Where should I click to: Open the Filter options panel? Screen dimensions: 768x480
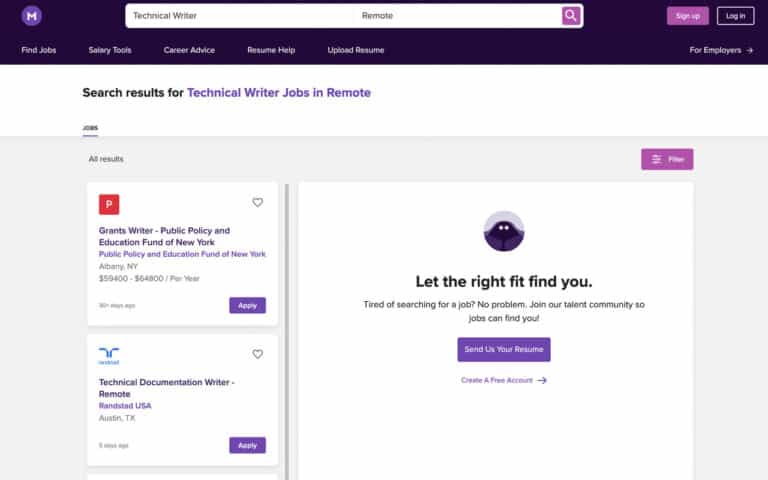coord(667,159)
